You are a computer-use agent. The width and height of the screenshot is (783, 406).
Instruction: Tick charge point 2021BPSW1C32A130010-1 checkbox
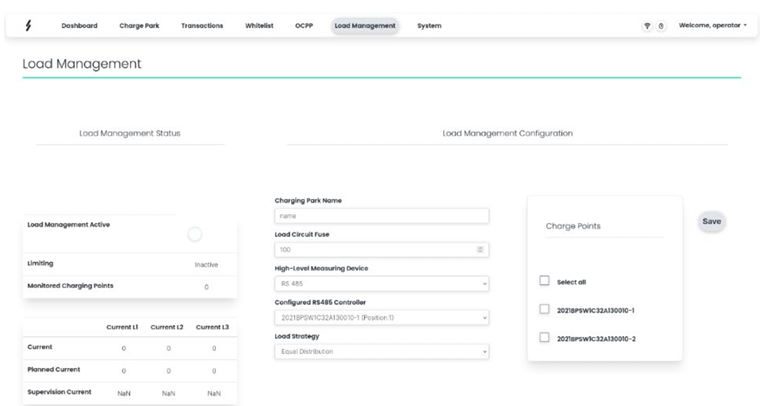click(545, 309)
